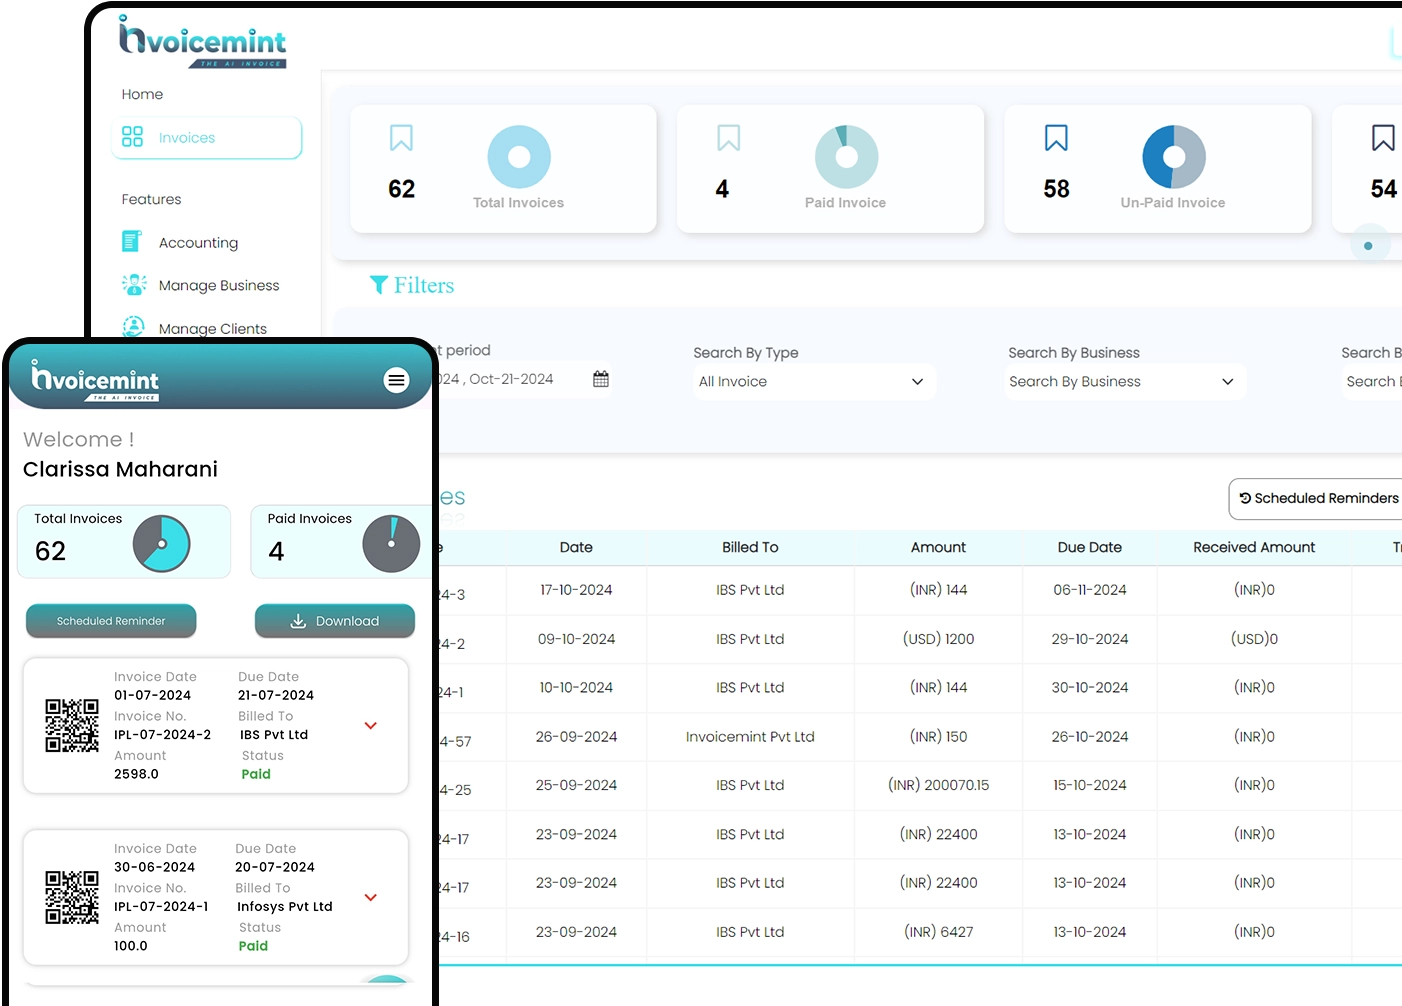This screenshot has height=1006, width=1402.
Task: Open Accounting from sidebar features
Action: pos(198,242)
